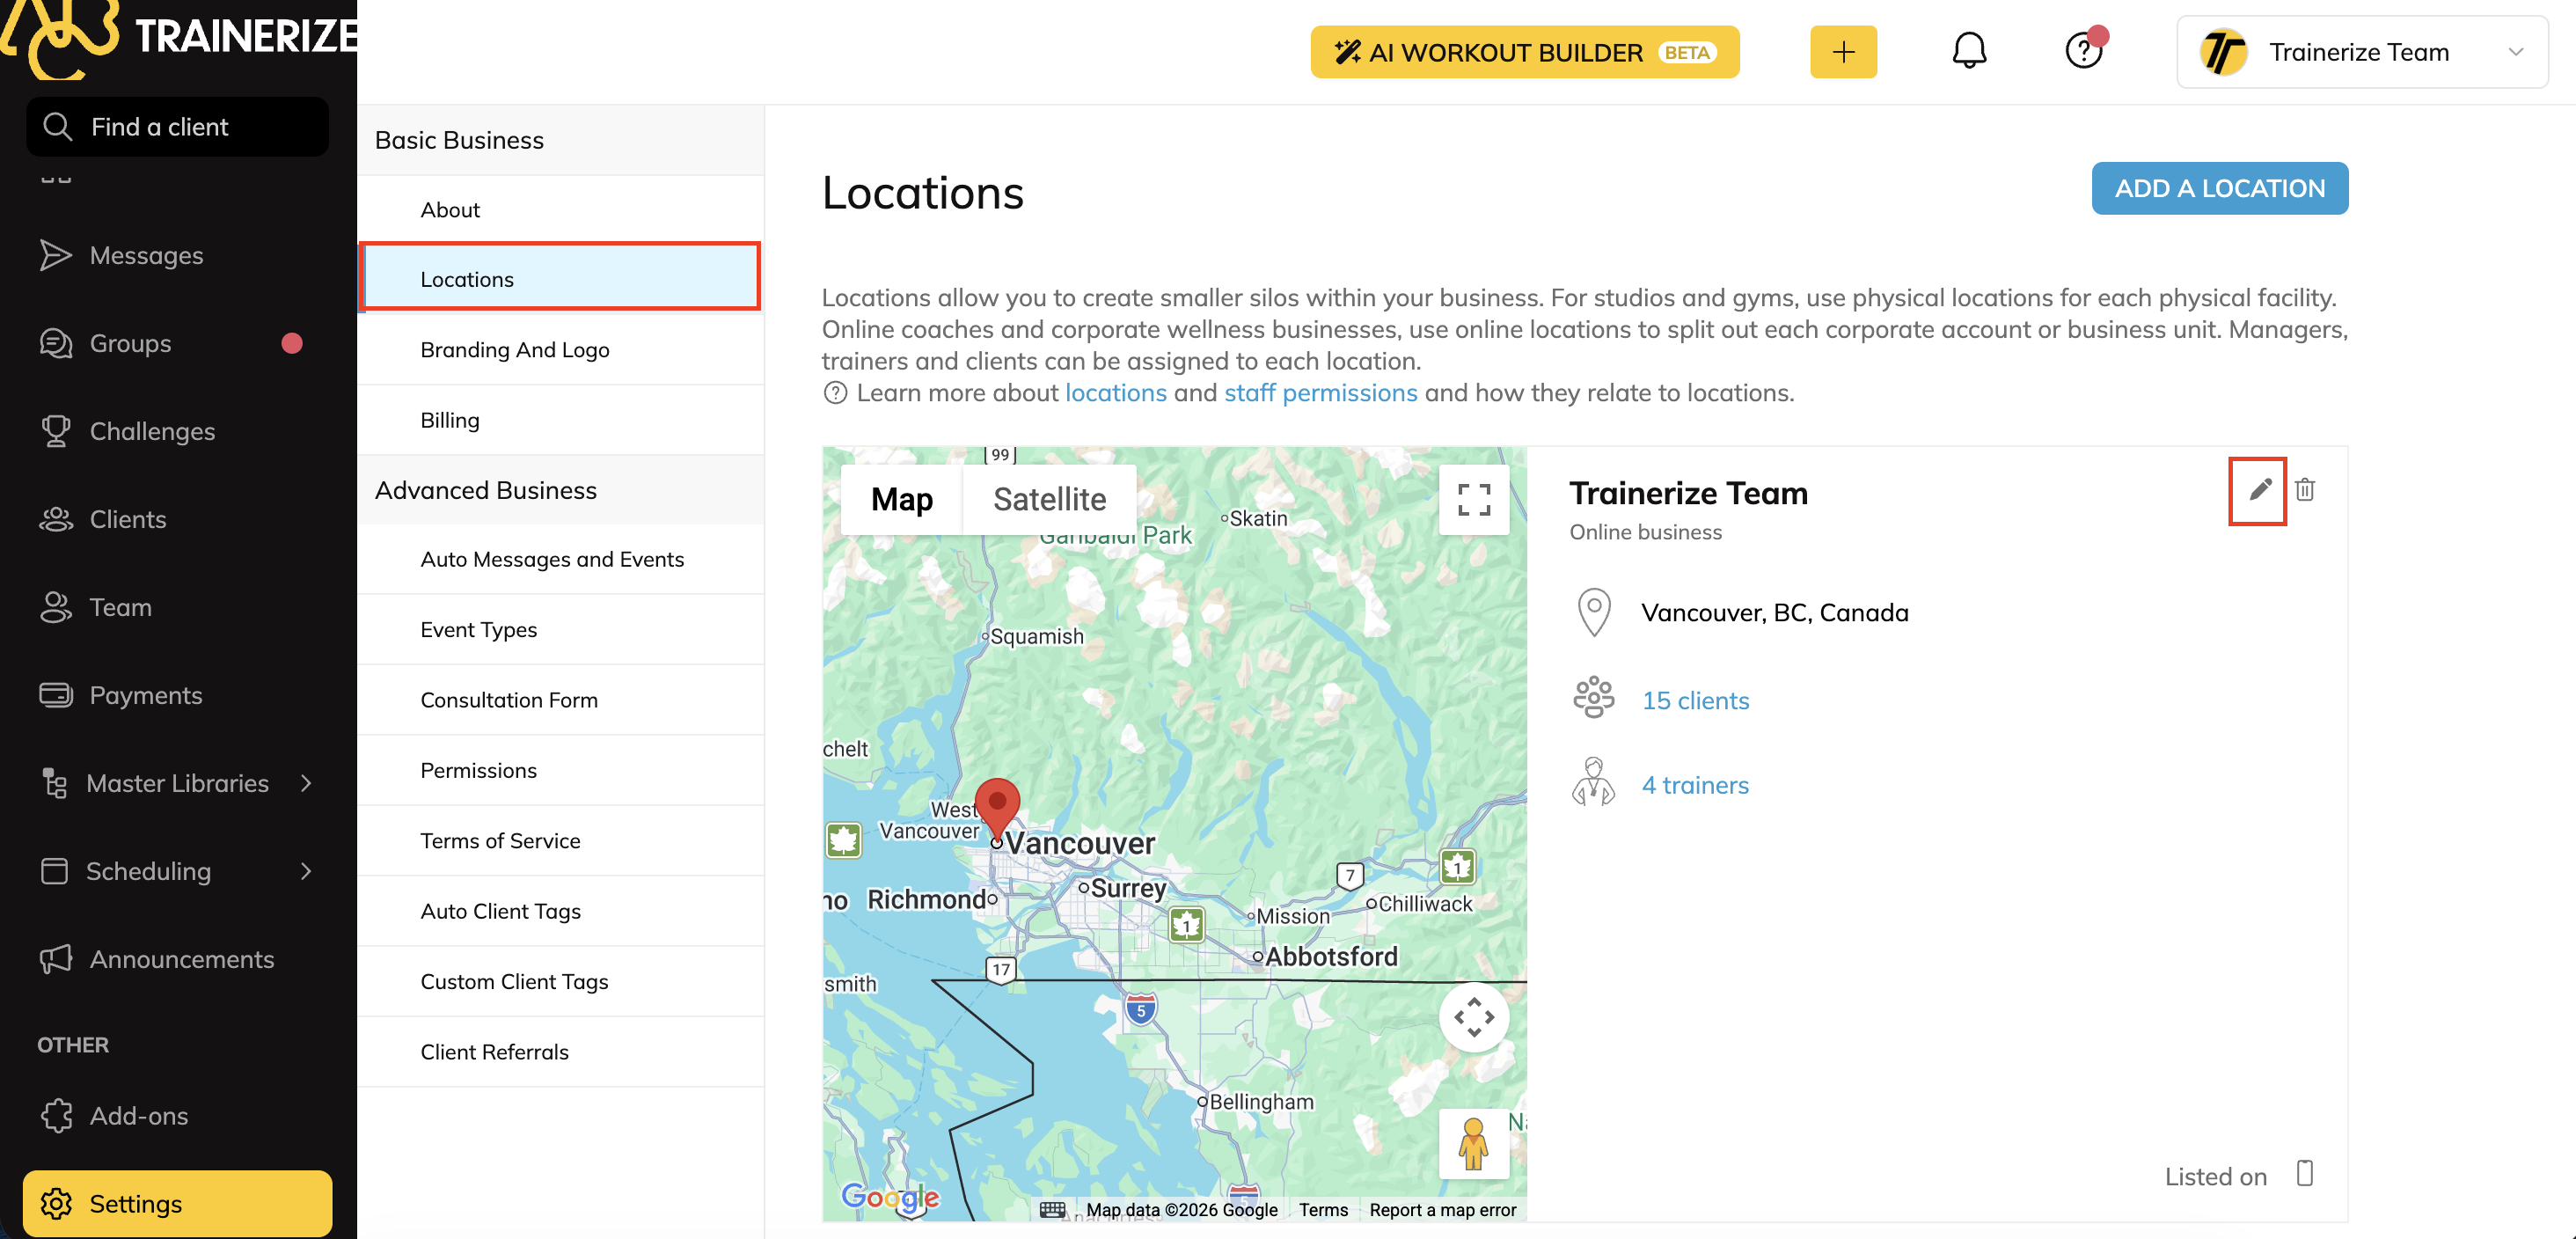Open the help question mark icon
Viewport: 2576px width, 1239px height.
click(2085, 50)
